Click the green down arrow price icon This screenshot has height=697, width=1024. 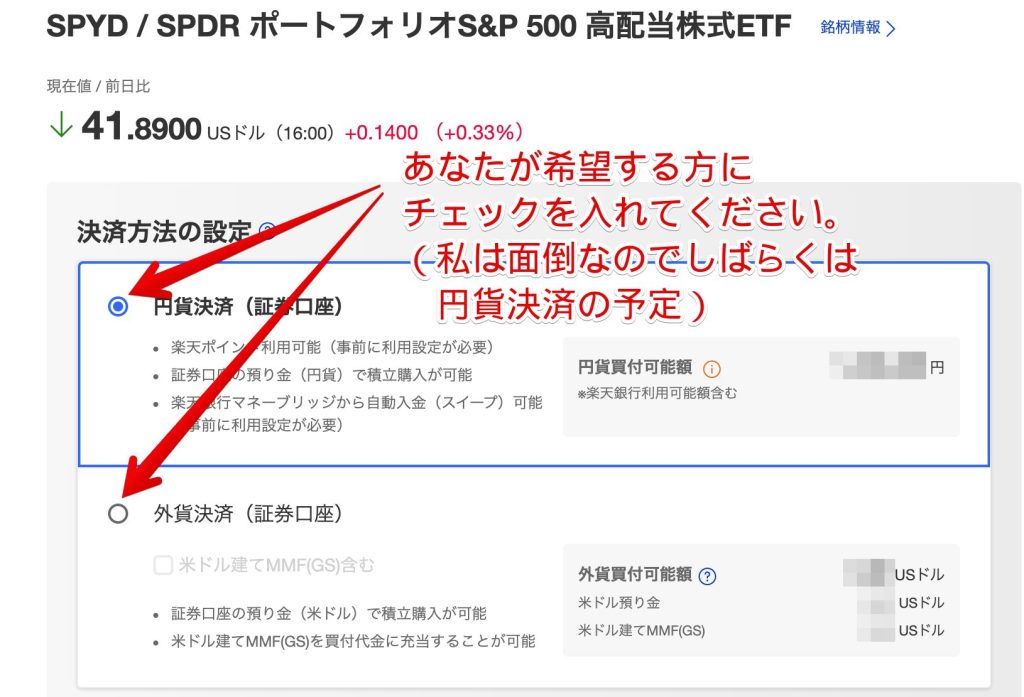point(61,127)
